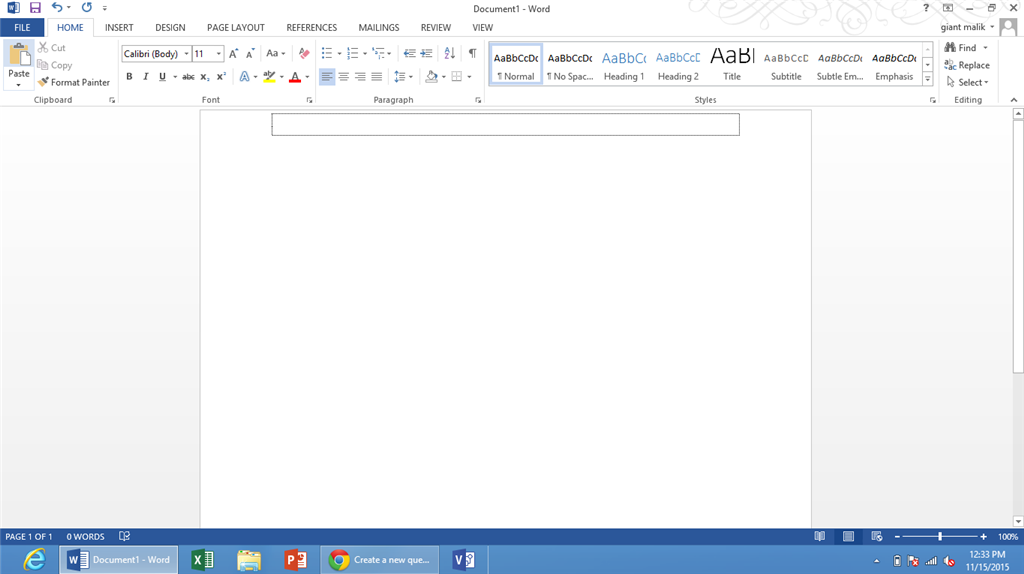Toggle Underline formatting
The image size is (1024, 574).
(x=163, y=77)
